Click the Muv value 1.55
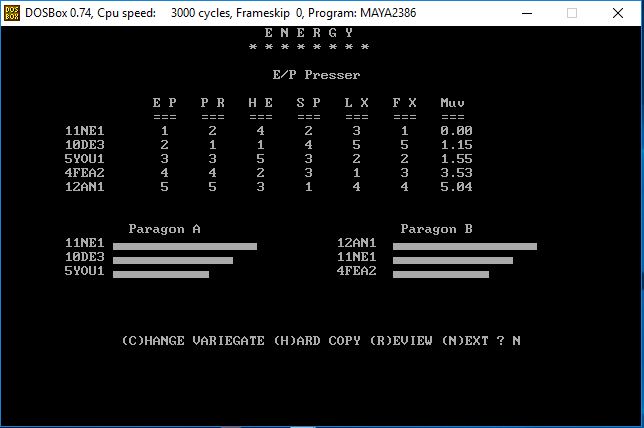 [456, 159]
